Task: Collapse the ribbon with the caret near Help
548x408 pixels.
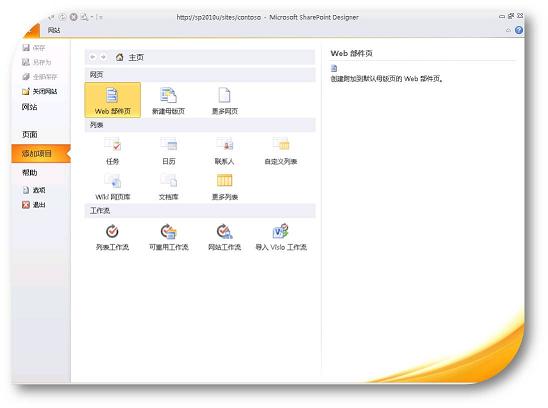Action: pyautogui.click(x=508, y=30)
